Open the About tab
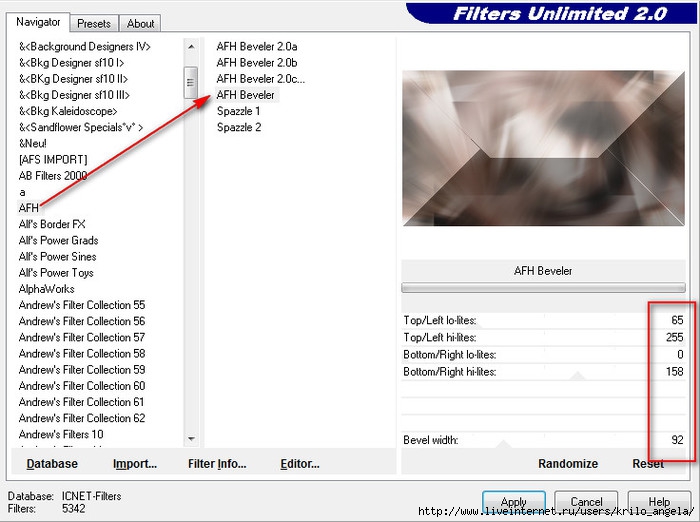The height and width of the screenshot is (522, 700). tap(140, 24)
